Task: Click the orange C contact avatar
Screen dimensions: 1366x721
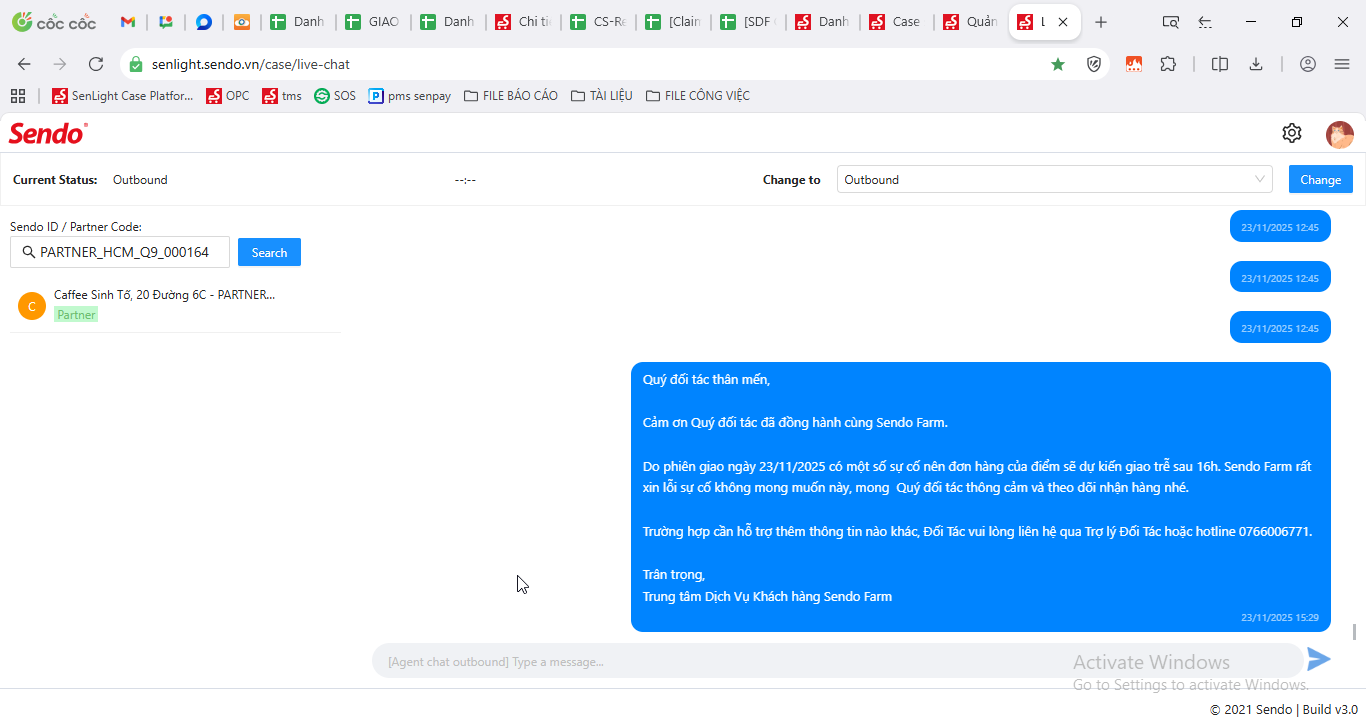Action: [32, 306]
